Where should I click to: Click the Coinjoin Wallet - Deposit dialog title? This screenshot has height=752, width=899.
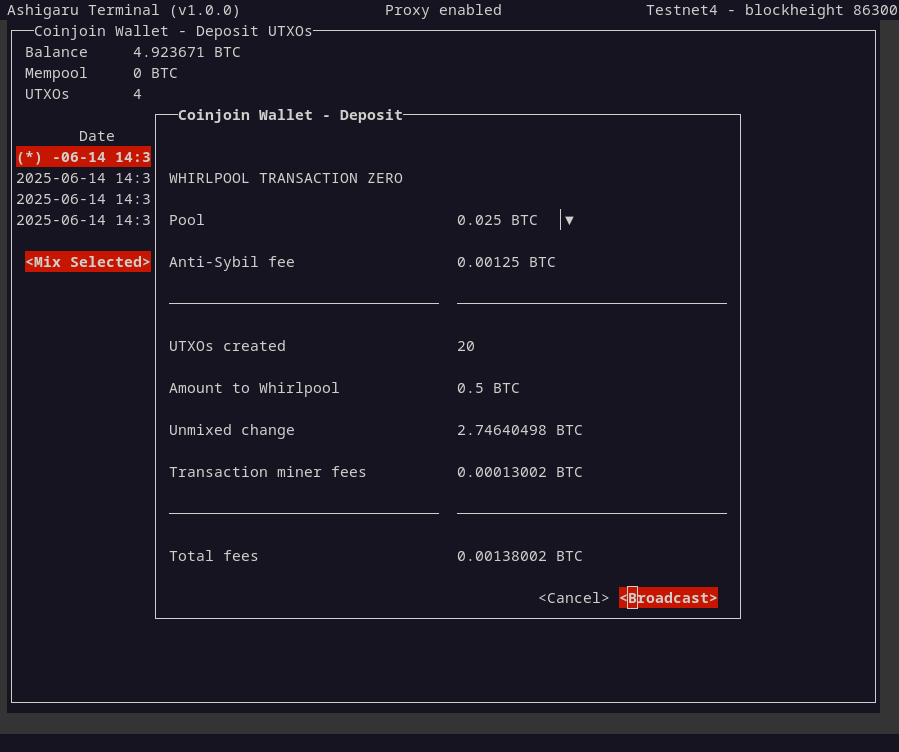(x=290, y=115)
